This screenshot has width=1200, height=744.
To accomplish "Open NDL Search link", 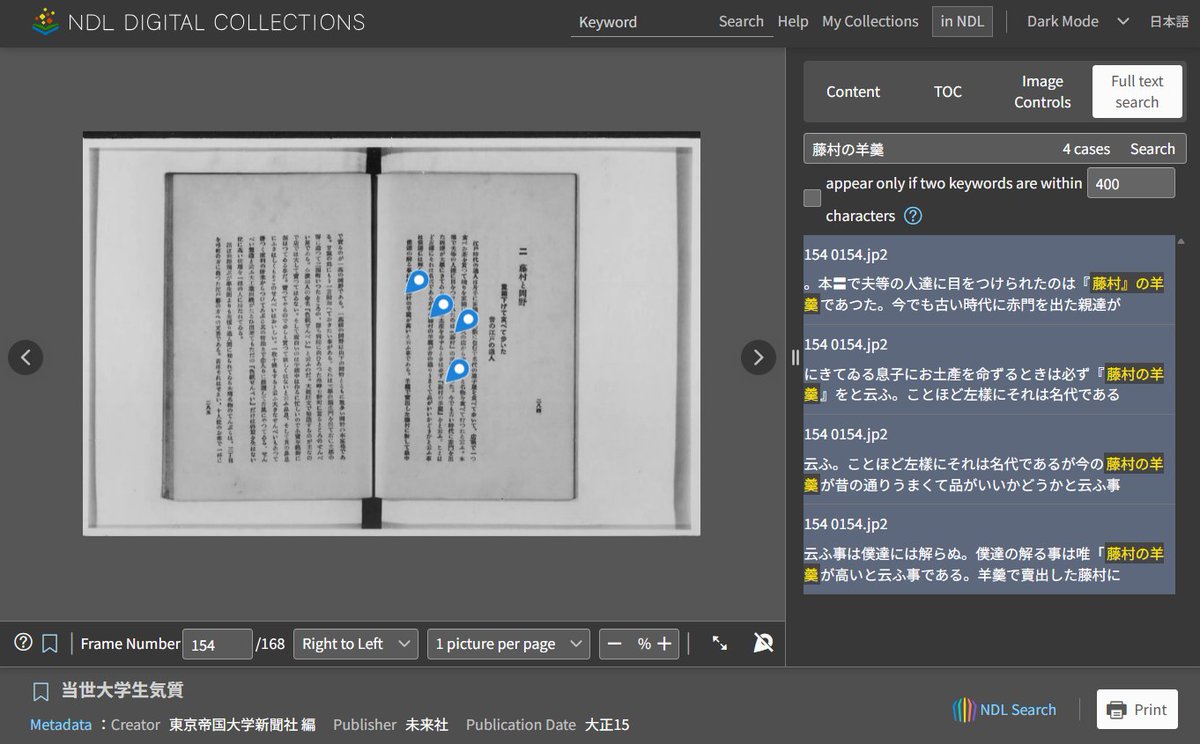I will pyautogui.click(x=1004, y=709).
